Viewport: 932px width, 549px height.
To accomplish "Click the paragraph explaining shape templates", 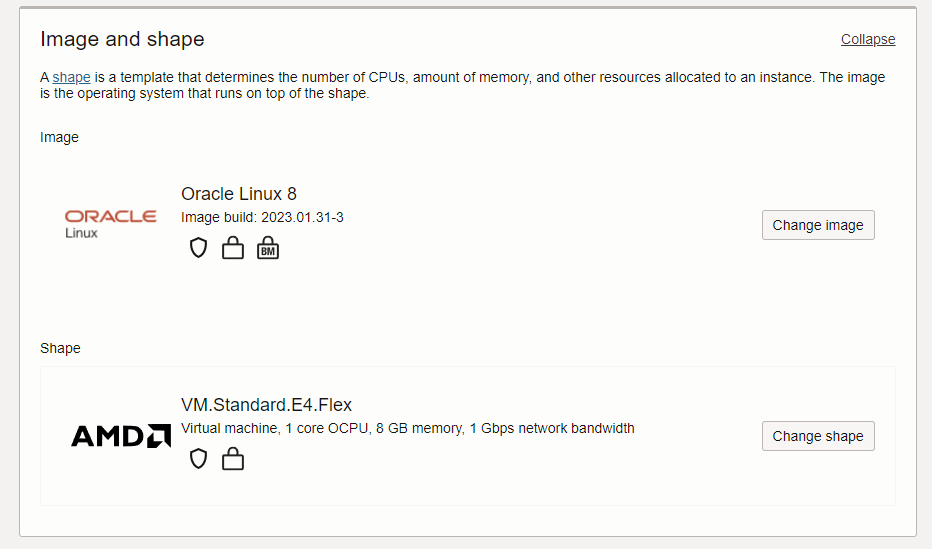I will [462, 86].
